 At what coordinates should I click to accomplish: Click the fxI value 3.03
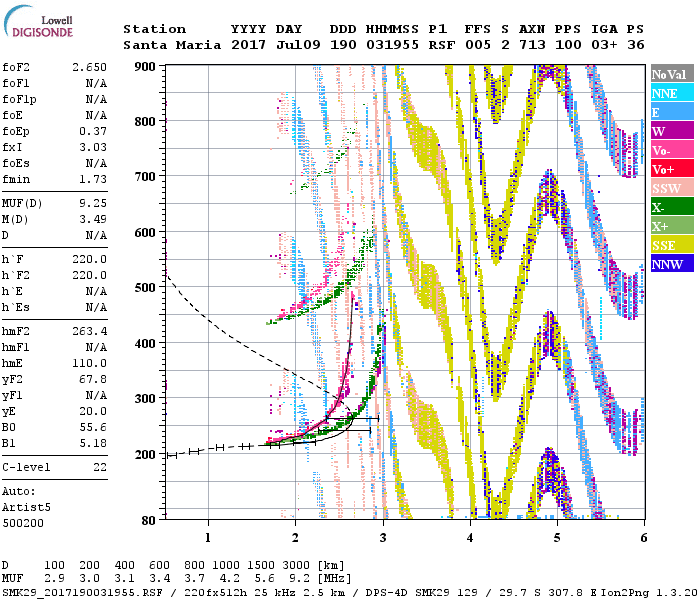click(x=93, y=147)
